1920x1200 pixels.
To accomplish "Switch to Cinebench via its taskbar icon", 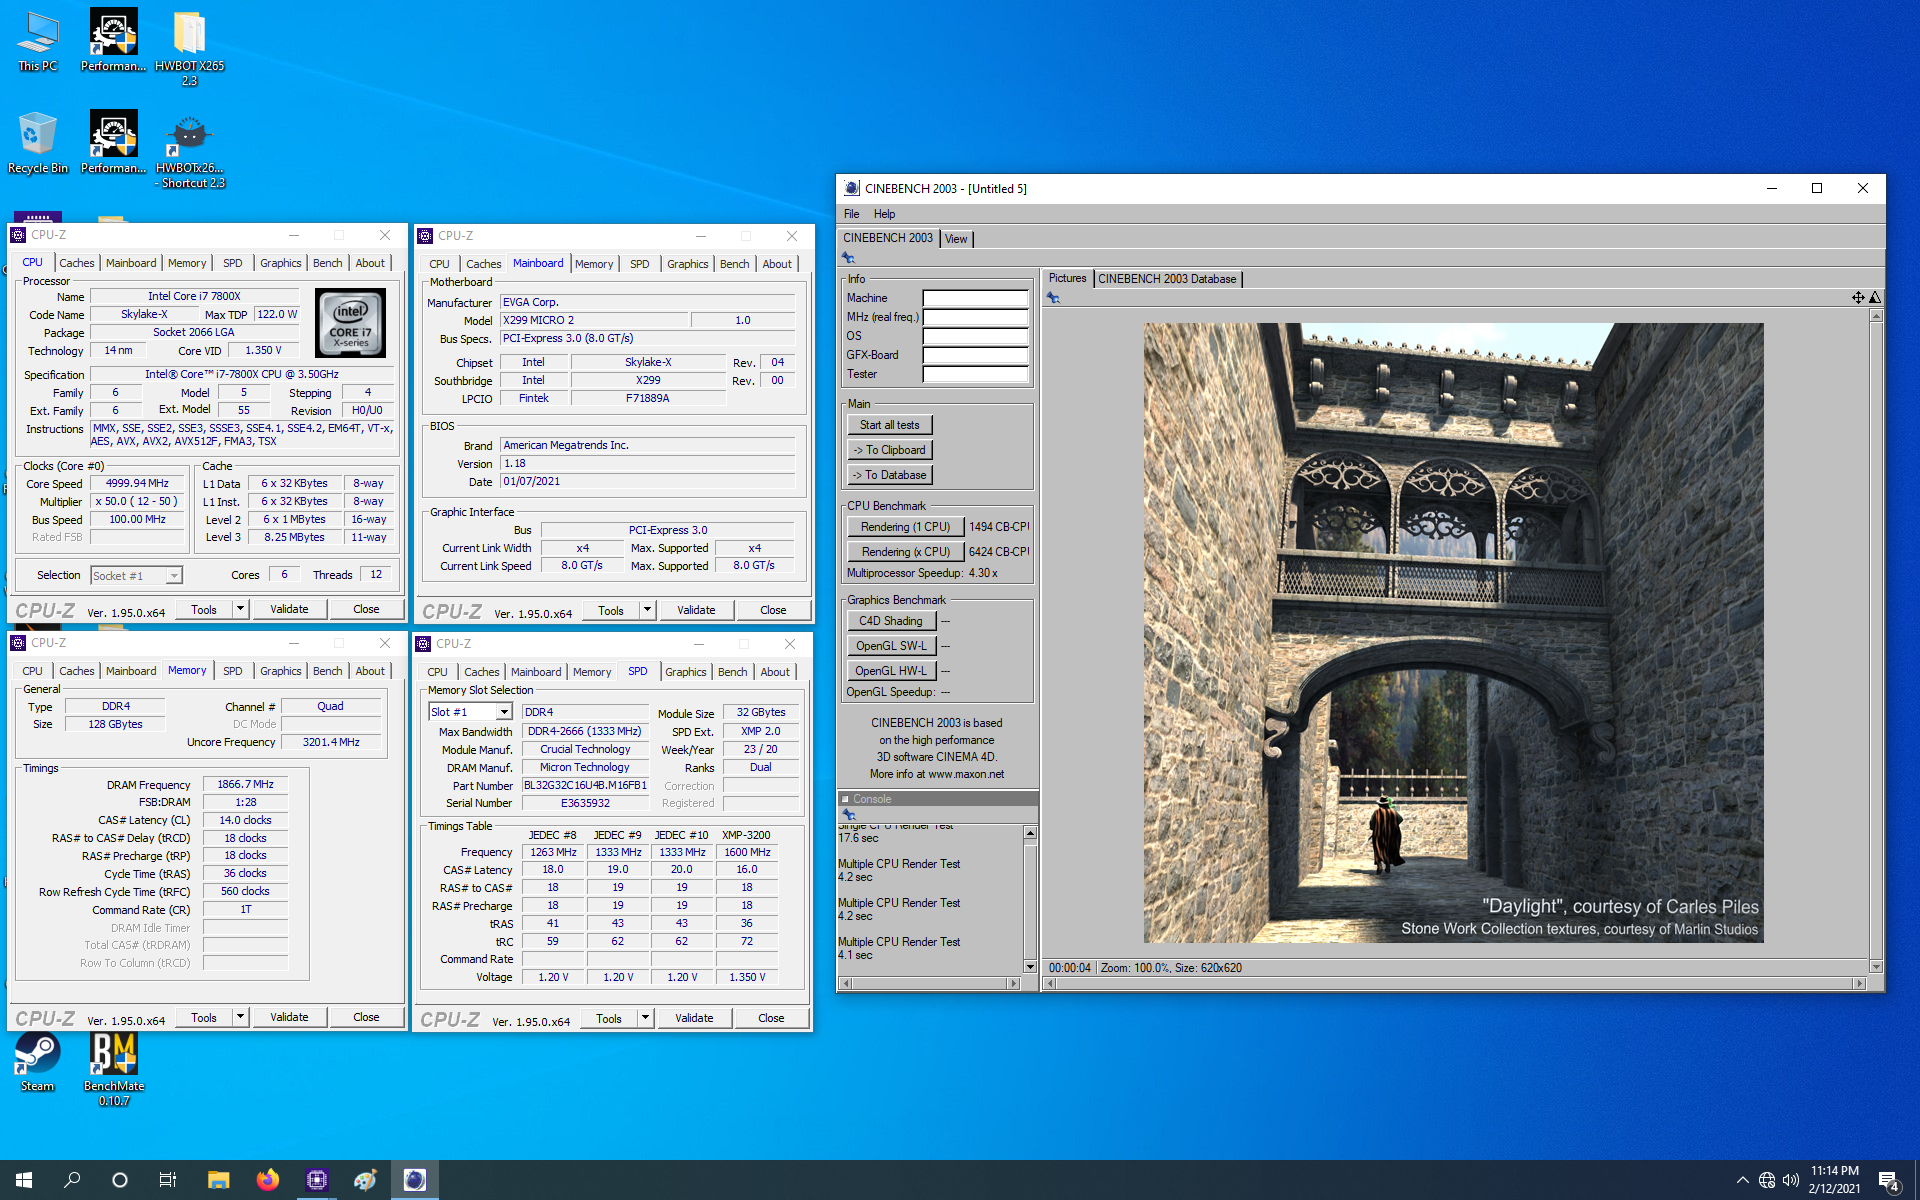I will click(414, 1180).
